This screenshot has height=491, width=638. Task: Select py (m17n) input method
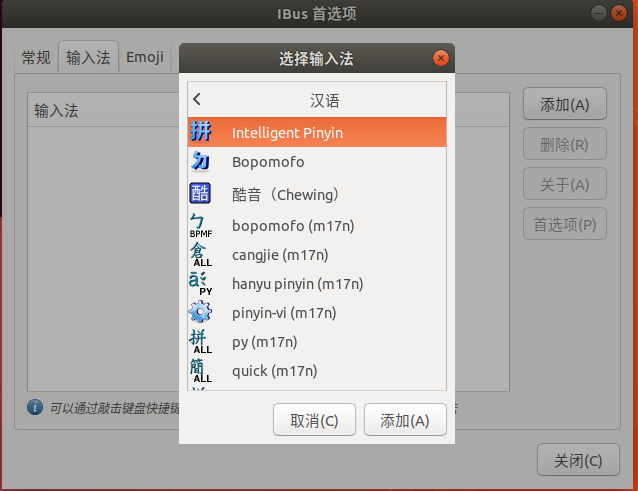317,342
